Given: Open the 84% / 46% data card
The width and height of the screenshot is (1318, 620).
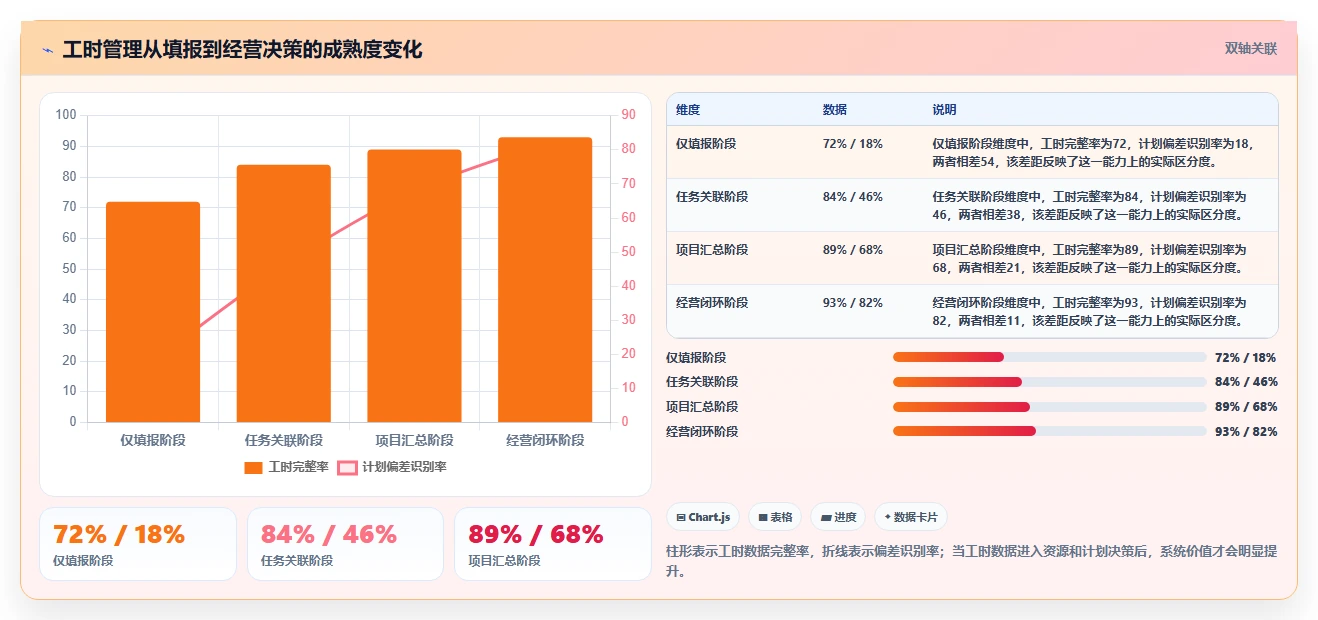Looking at the screenshot, I should [345, 544].
